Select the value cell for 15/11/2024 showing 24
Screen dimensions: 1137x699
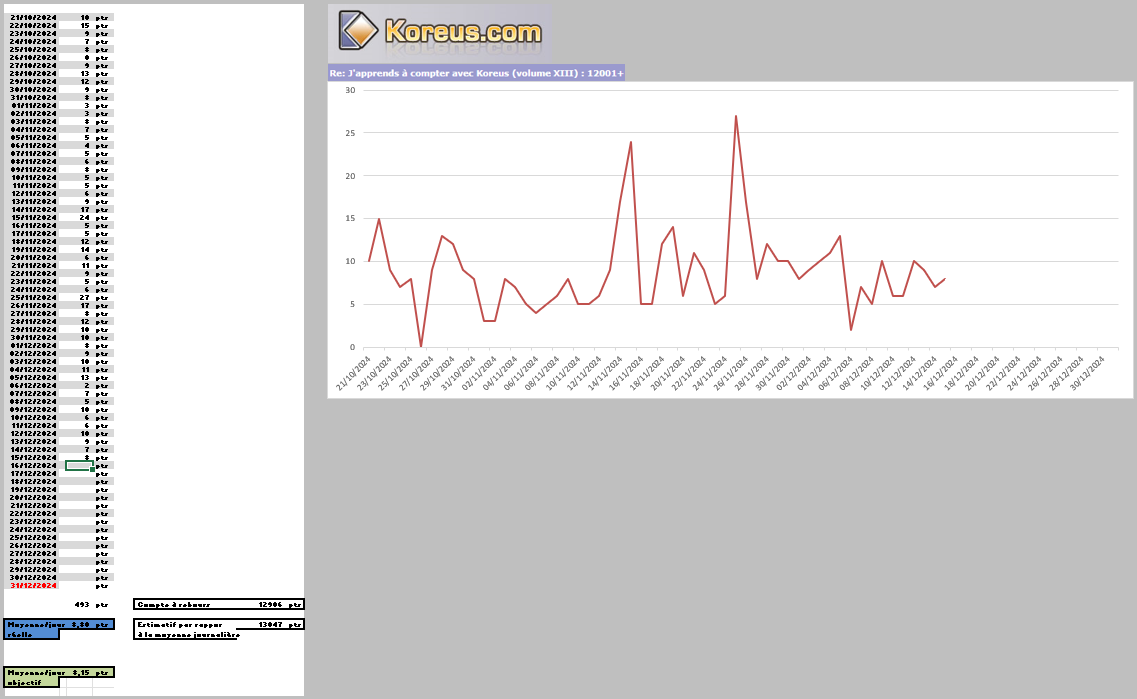pos(84,218)
